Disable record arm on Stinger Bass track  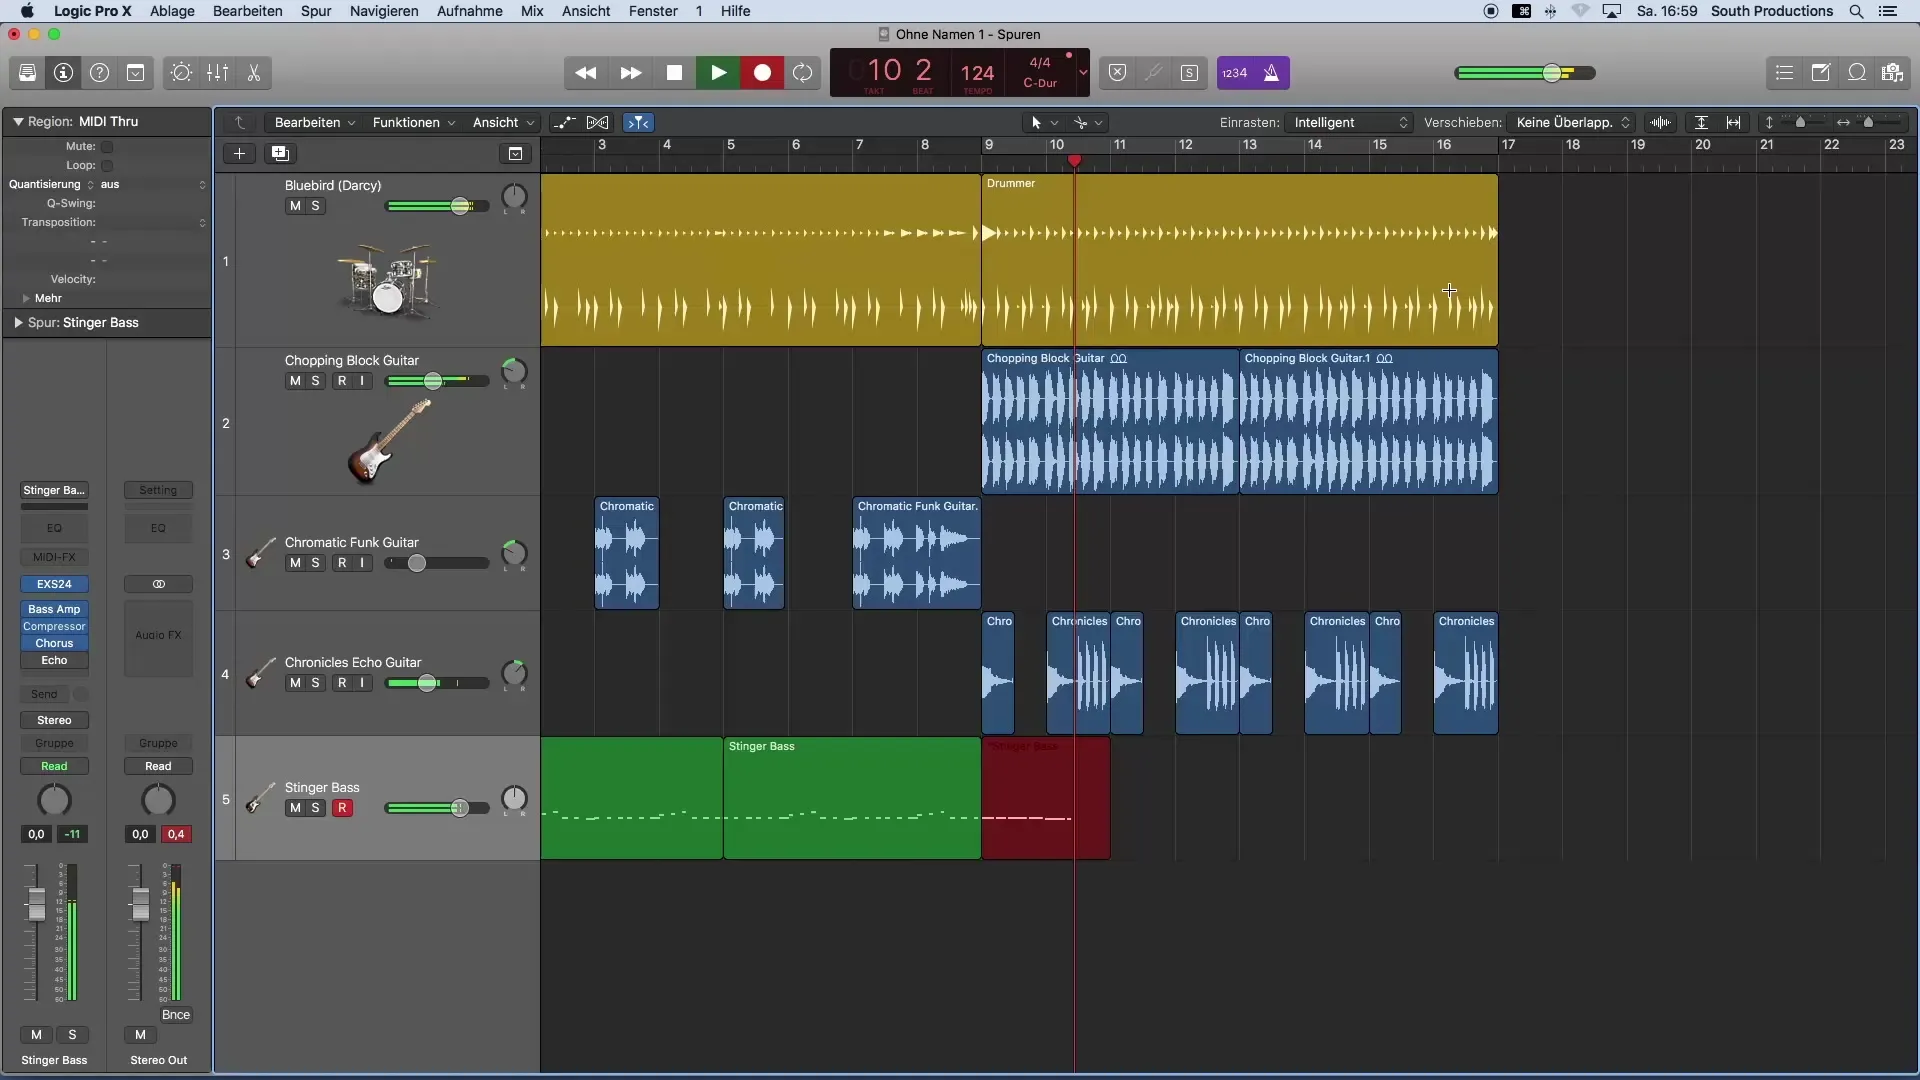[342, 808]
